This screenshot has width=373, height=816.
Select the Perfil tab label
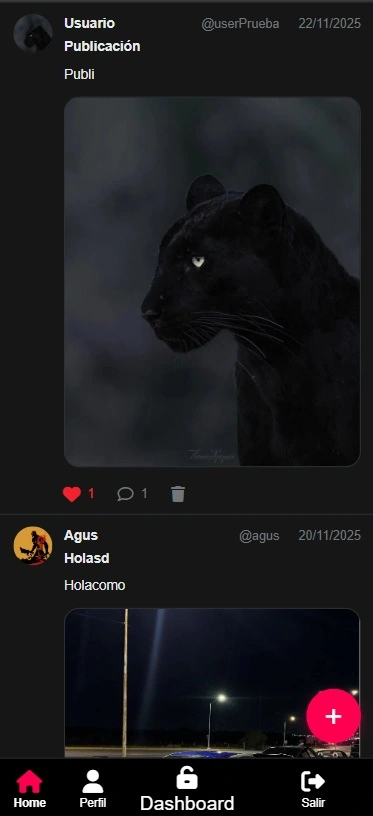coord(93,803)
